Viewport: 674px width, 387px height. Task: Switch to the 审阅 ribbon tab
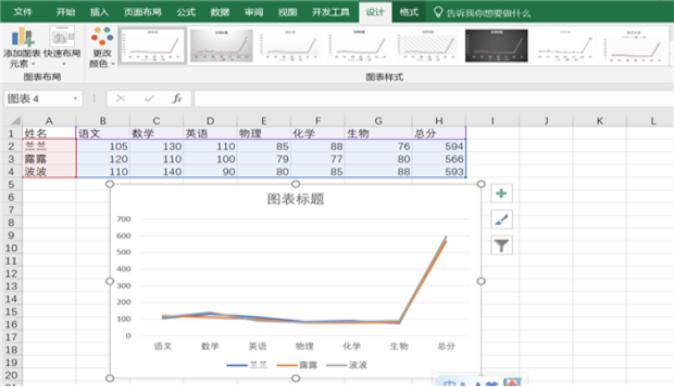[254, 12]
